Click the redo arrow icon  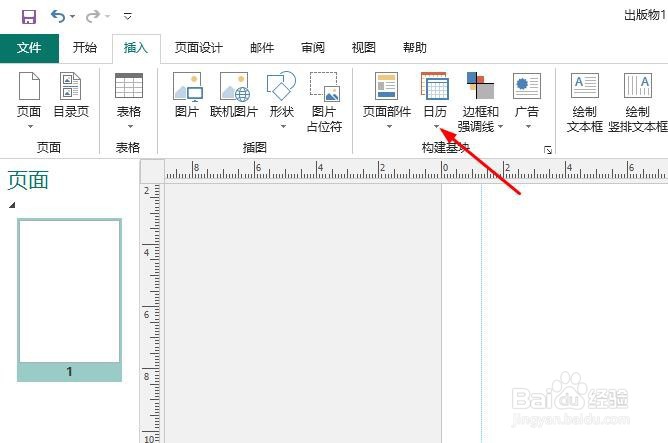pyautogui.click(x=92, y=17)
